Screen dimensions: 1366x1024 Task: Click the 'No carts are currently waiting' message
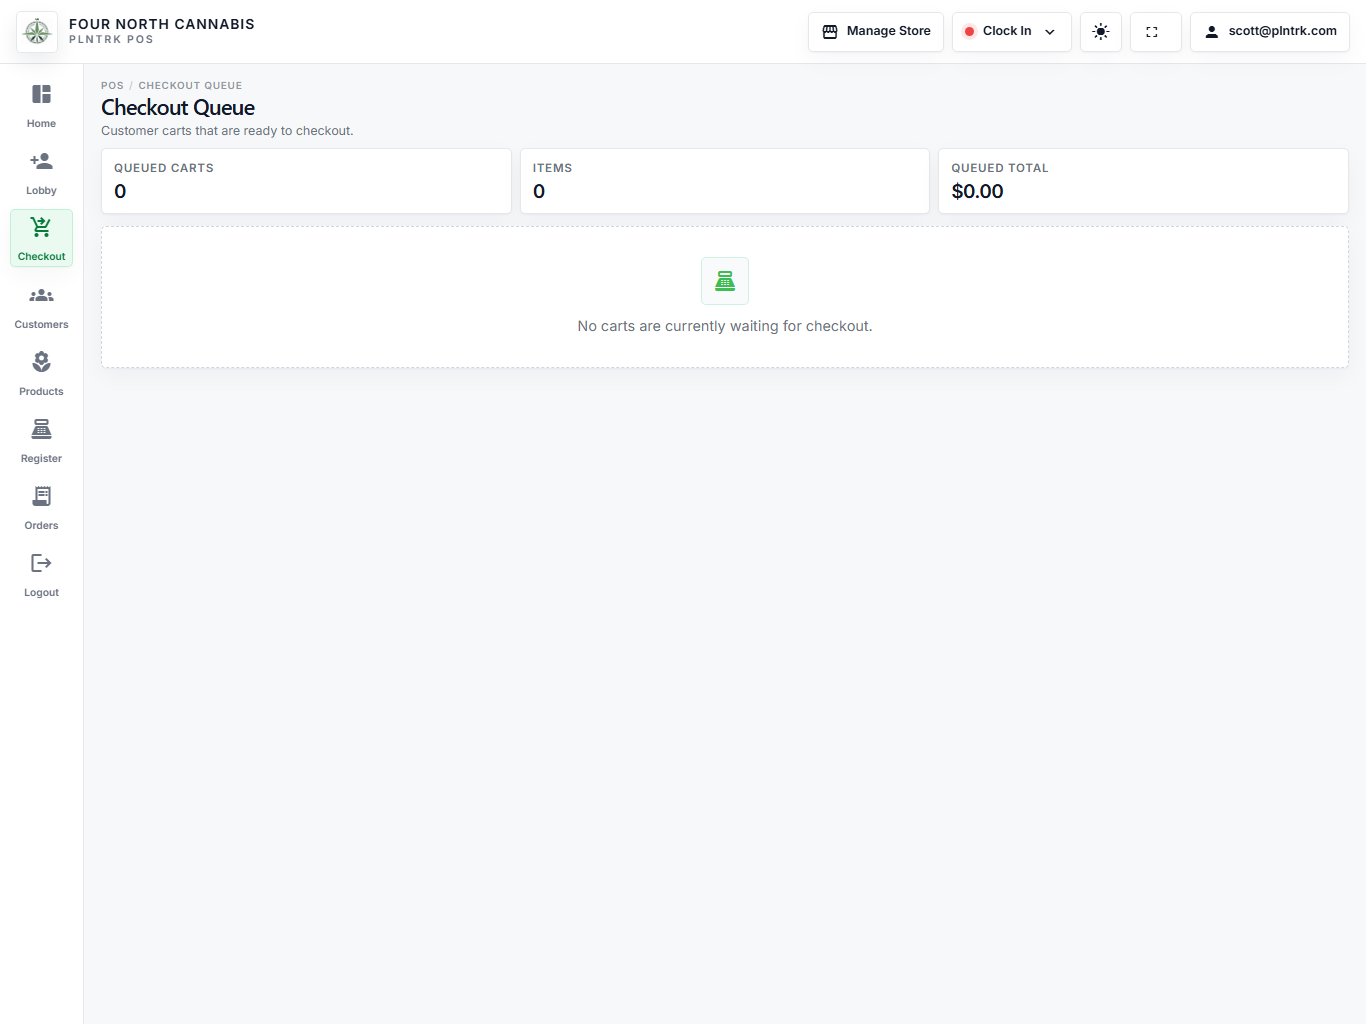click(725, 326)
